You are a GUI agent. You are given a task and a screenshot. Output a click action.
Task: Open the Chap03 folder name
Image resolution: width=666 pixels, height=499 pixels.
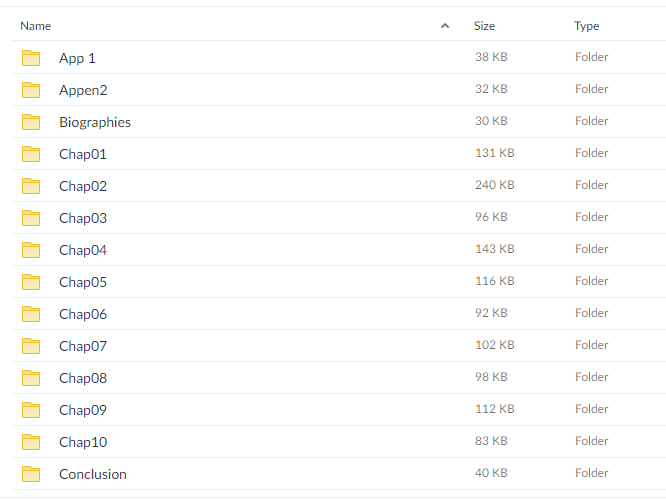[x=83, y=218]
